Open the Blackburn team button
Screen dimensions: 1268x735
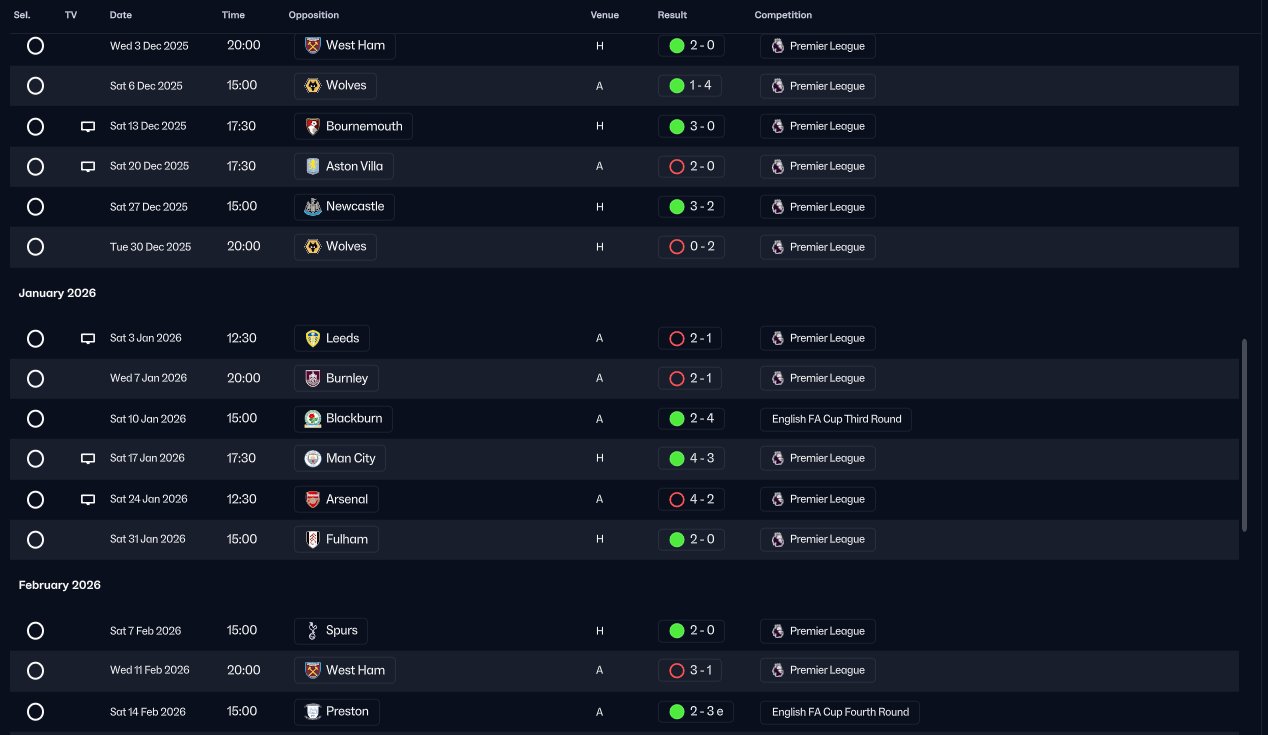343,419
